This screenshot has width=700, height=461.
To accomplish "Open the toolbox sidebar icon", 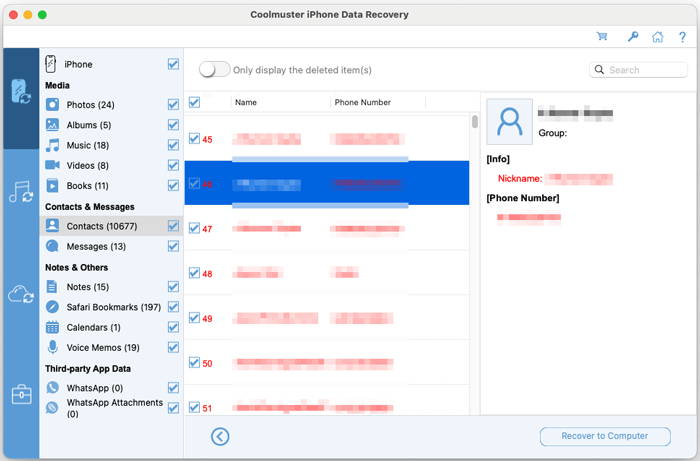I will point(21,395).
